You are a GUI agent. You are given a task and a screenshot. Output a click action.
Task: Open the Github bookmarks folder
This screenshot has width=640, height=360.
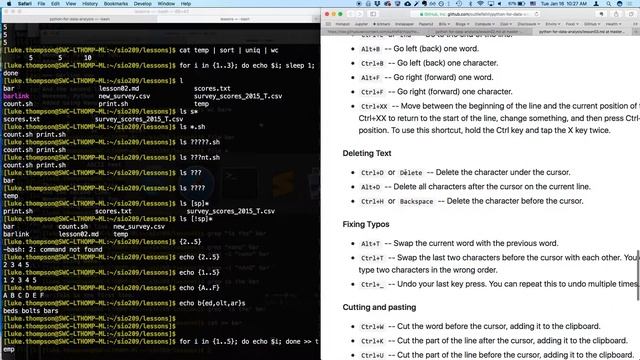tap(592, 24)
